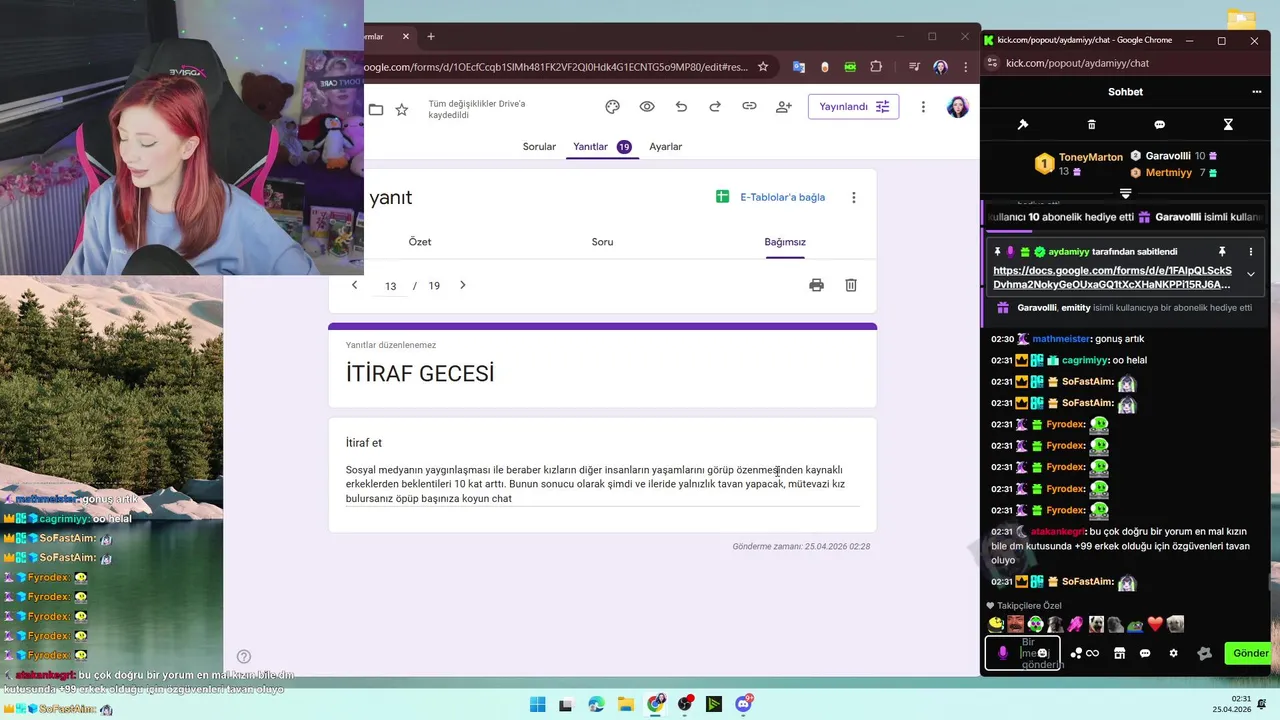Screen dimensions: 1280x720
Task: Move form to folder icon
Action: [x=376, y=110]
